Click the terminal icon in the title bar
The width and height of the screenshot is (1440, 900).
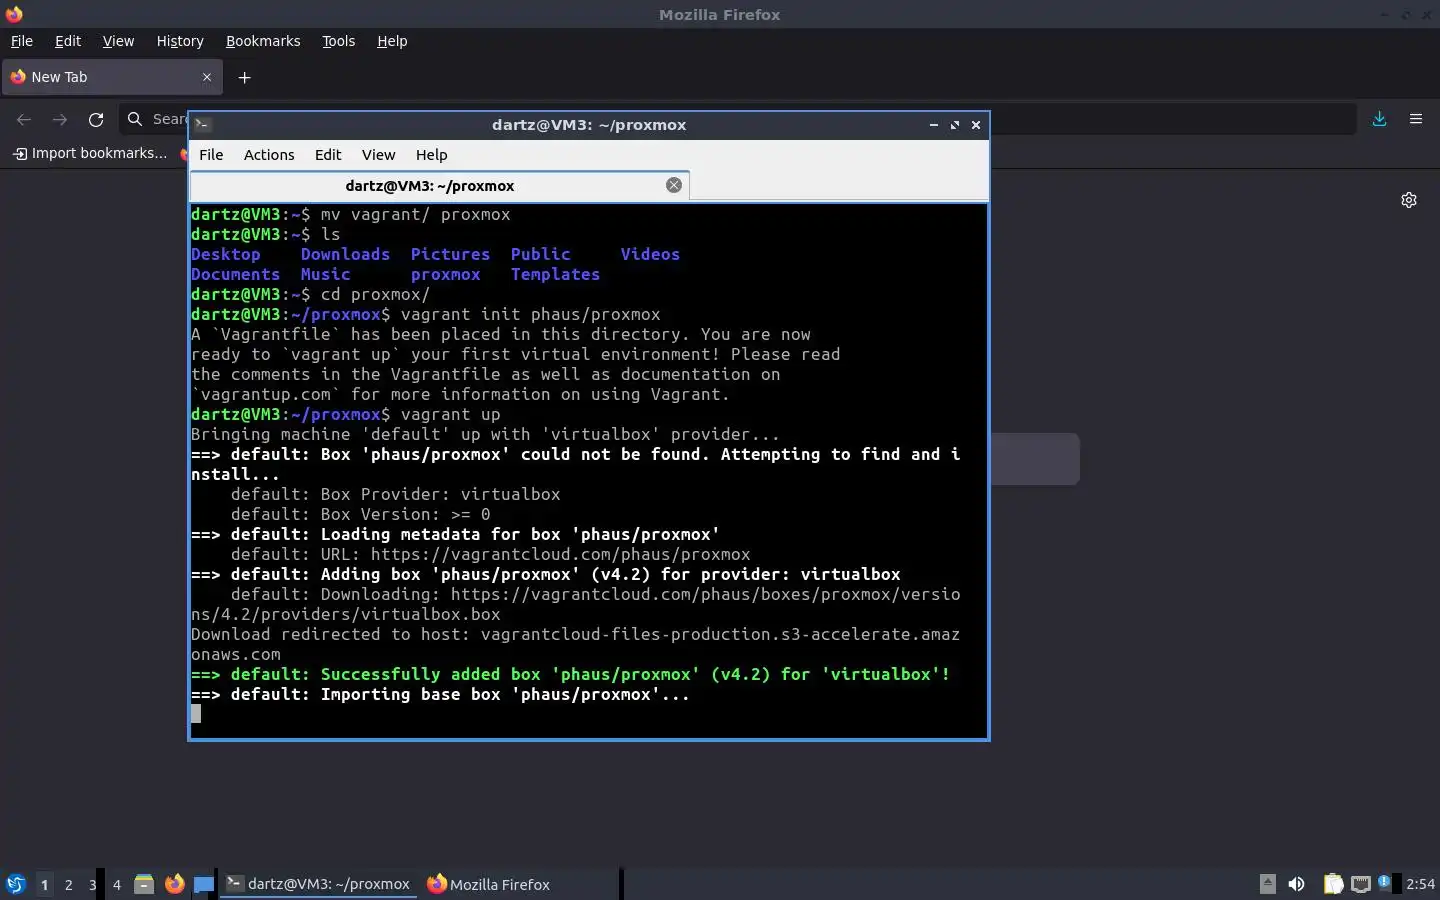tap(202, 125)
